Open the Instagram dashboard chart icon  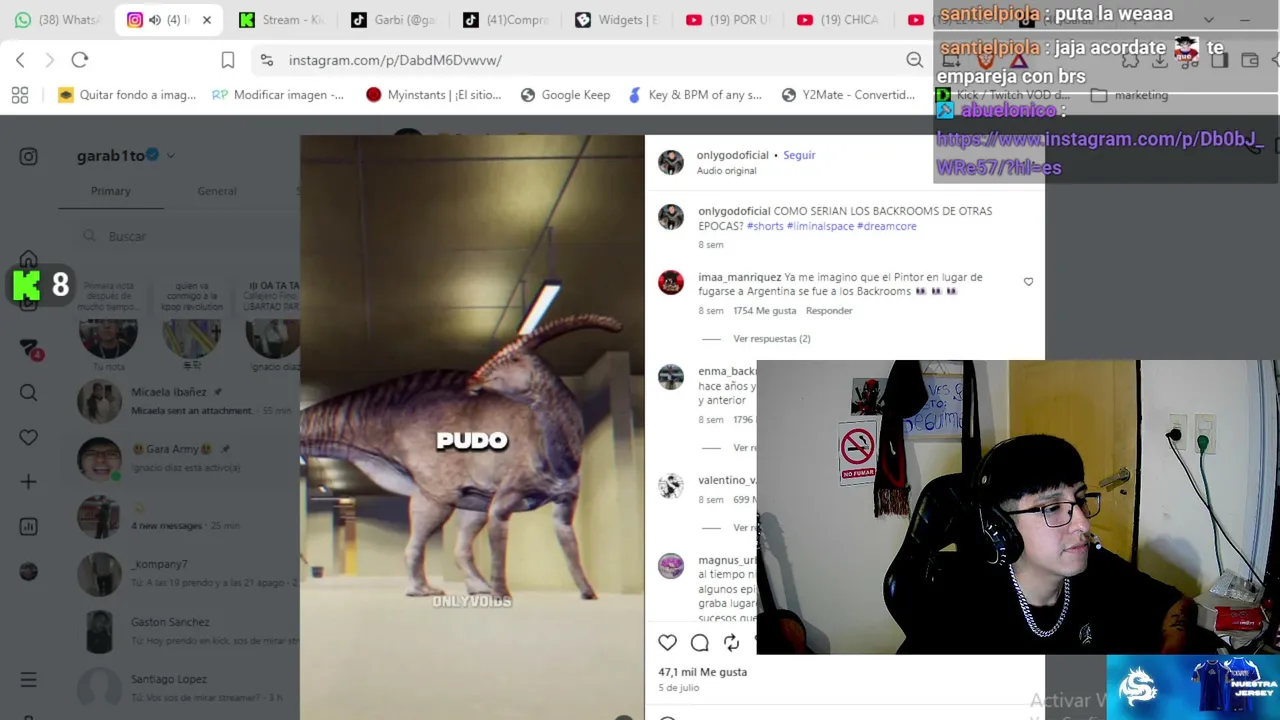[x=28, y=526]
